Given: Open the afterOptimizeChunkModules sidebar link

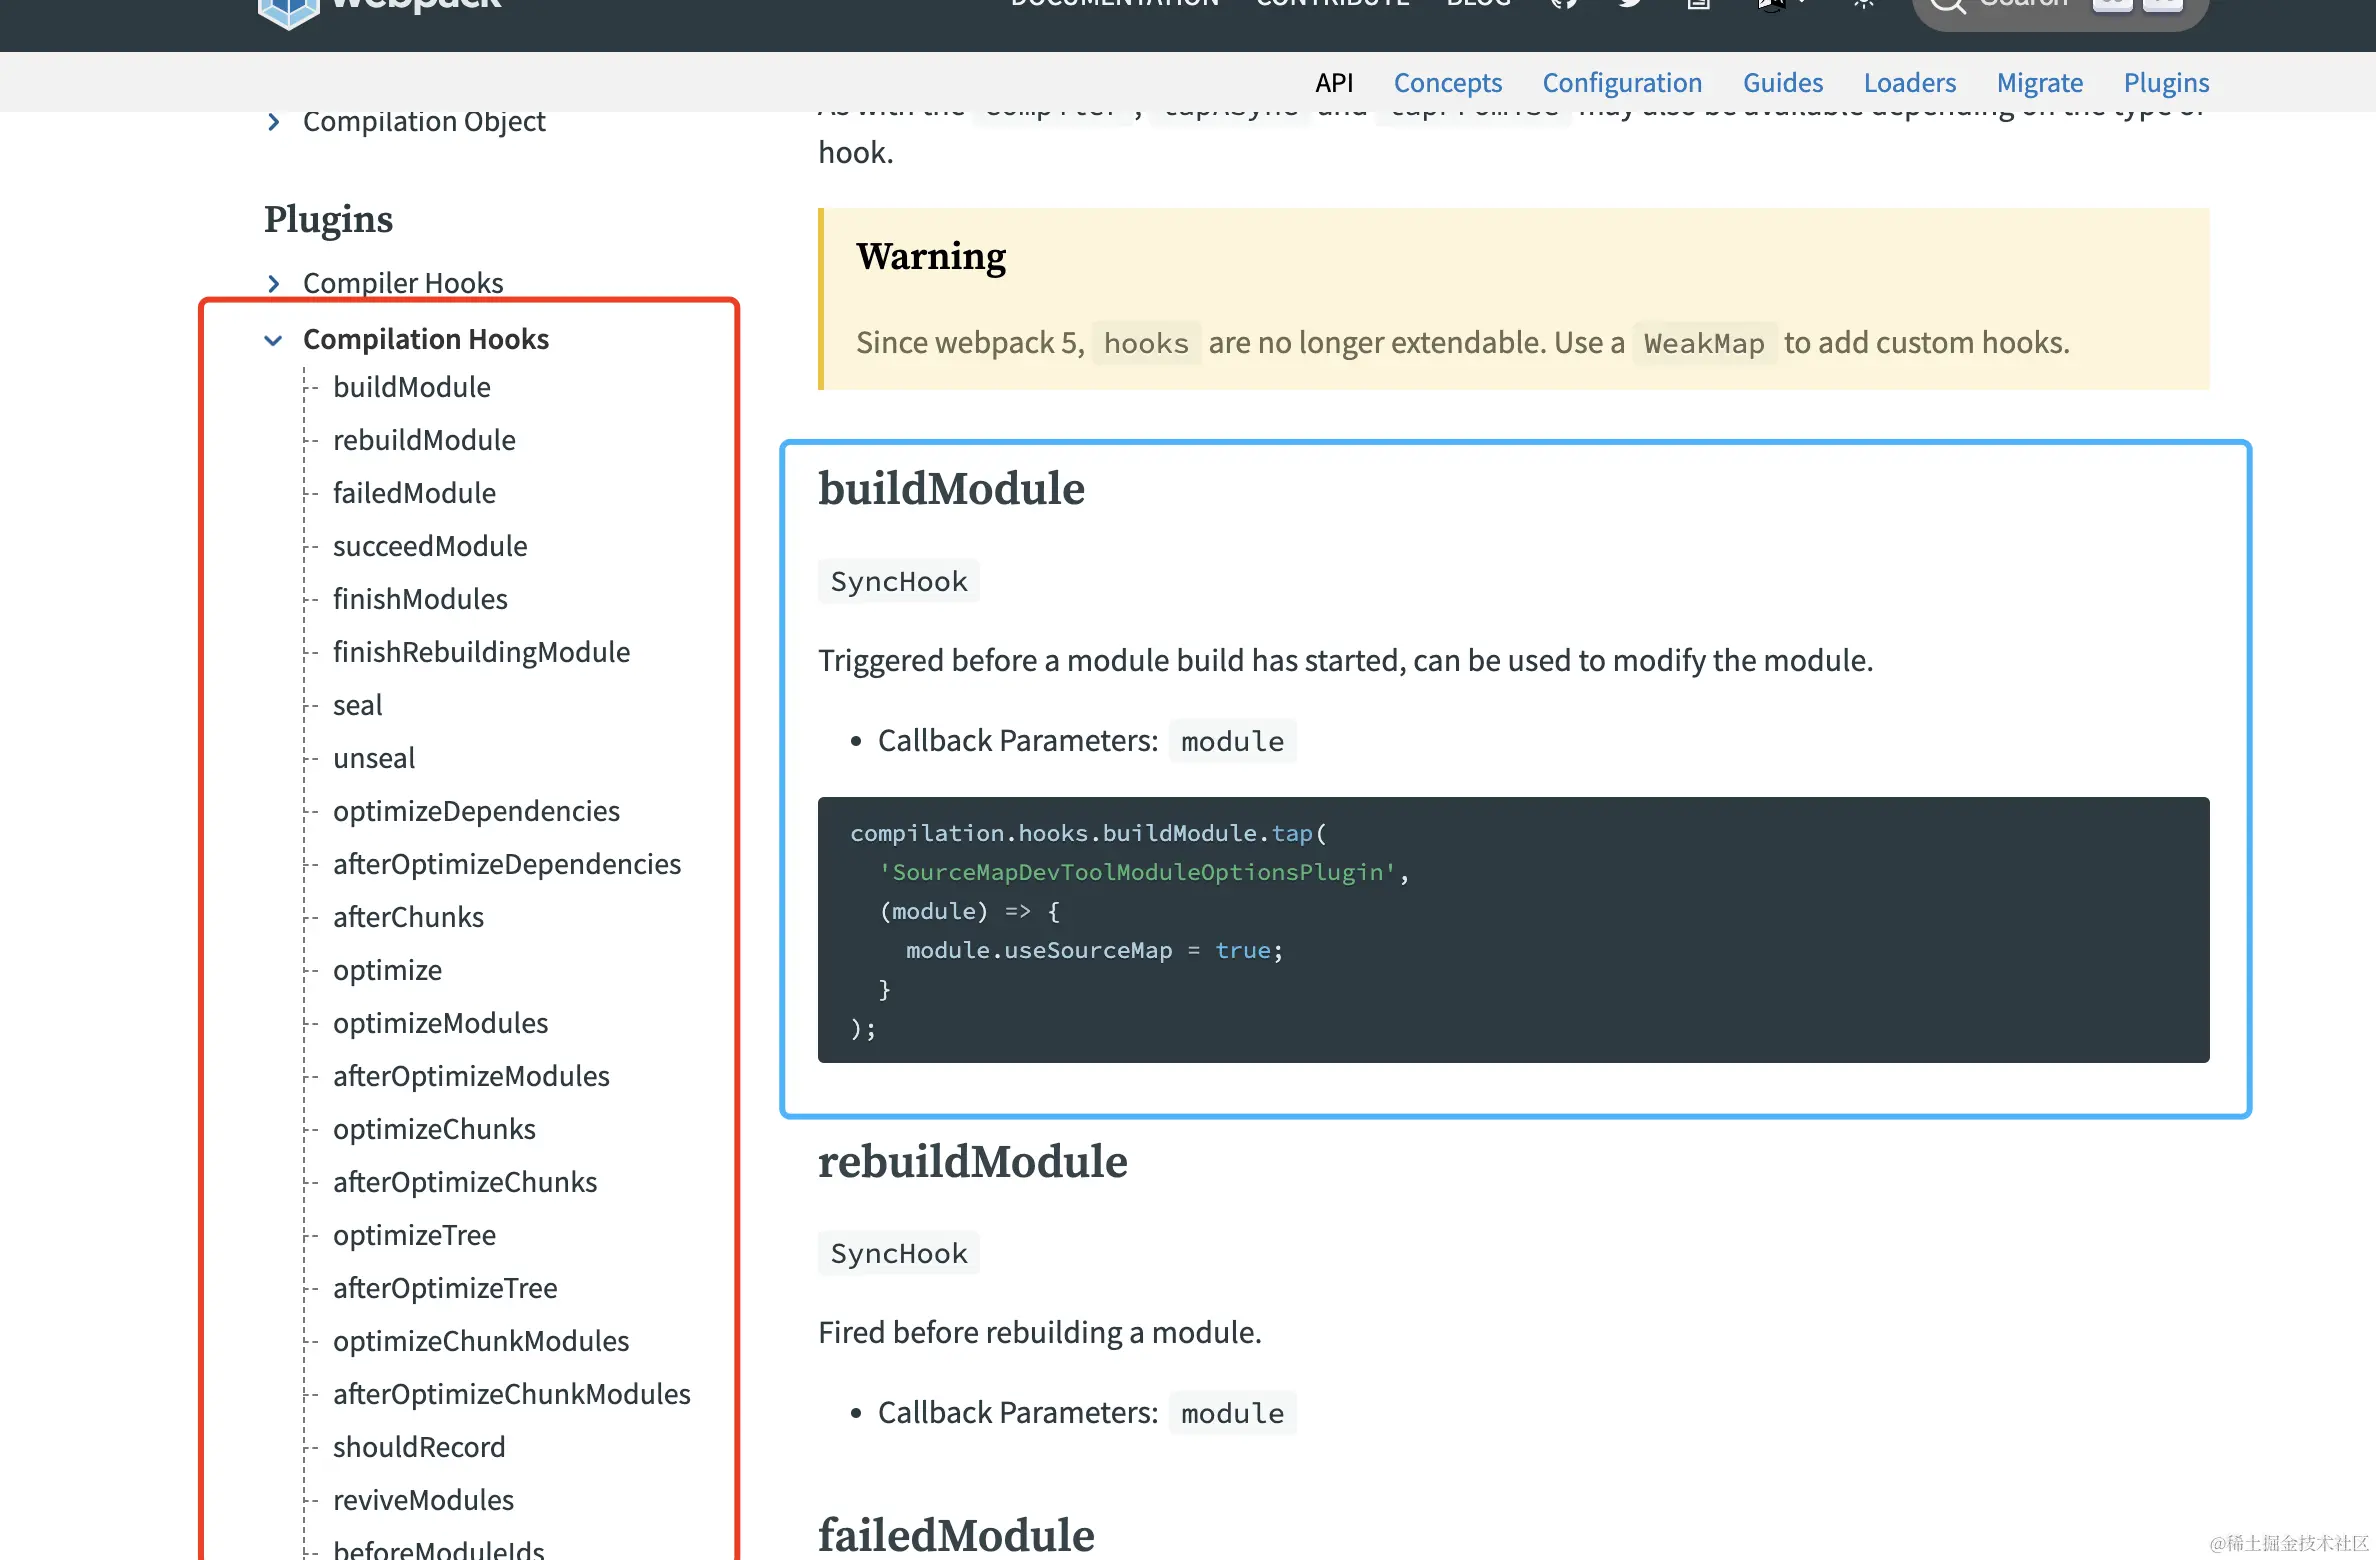Looking at the screenshot, I should coord(511,1394).
